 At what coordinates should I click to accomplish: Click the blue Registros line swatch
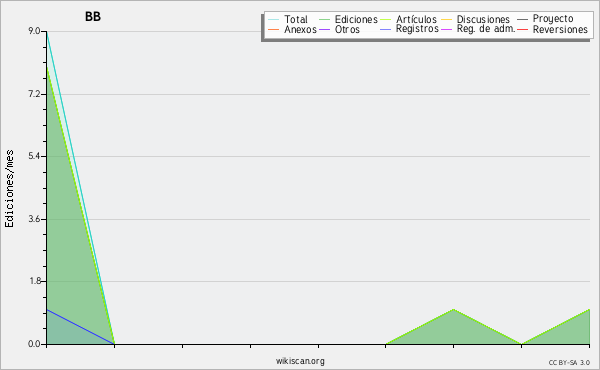[x=385, y=29]
